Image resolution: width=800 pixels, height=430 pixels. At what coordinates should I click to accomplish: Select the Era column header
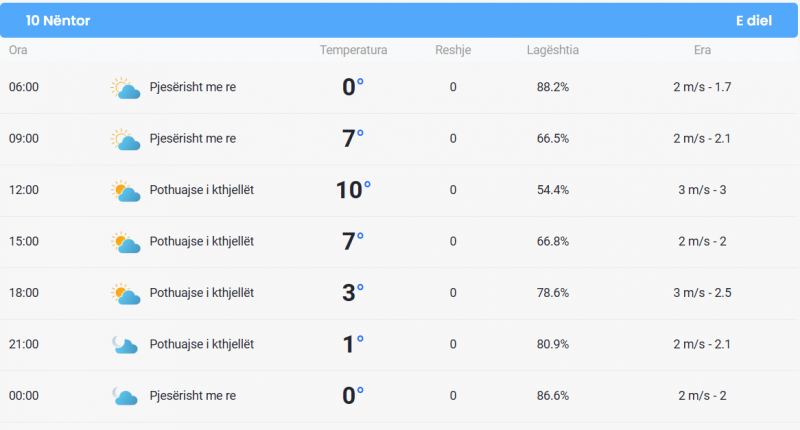(x=702, y=50)
